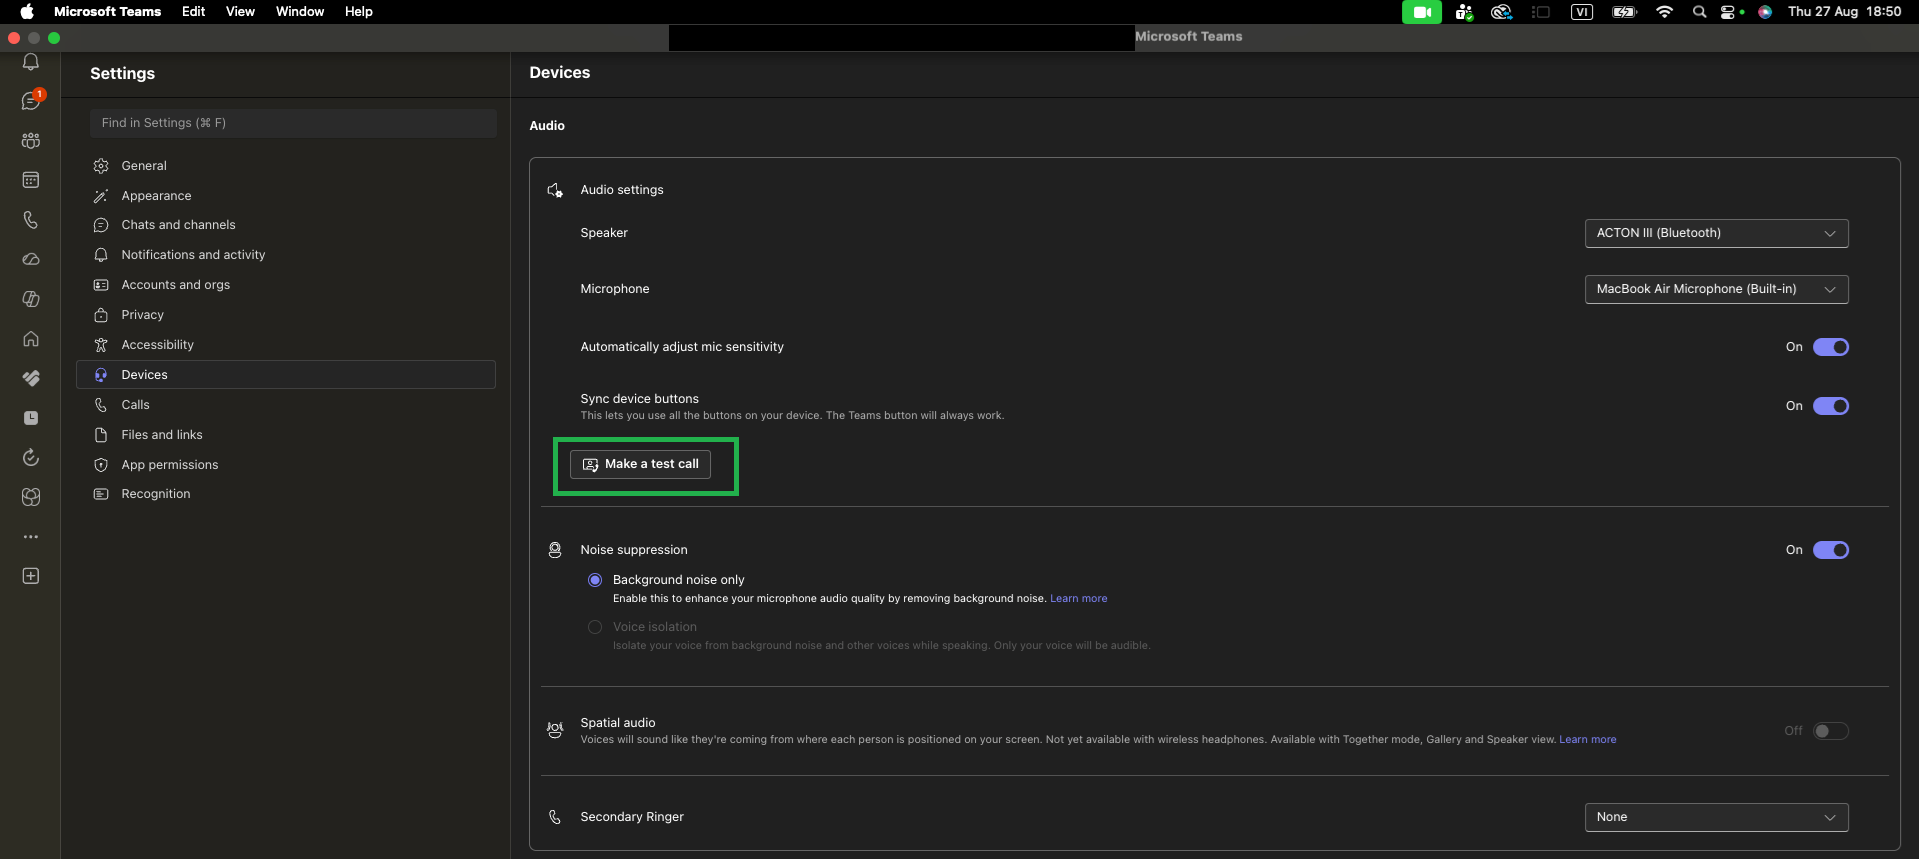The image size is (1919, 859).
Task: Go to Accounts and orgs settings
Action: coord(286,285)
